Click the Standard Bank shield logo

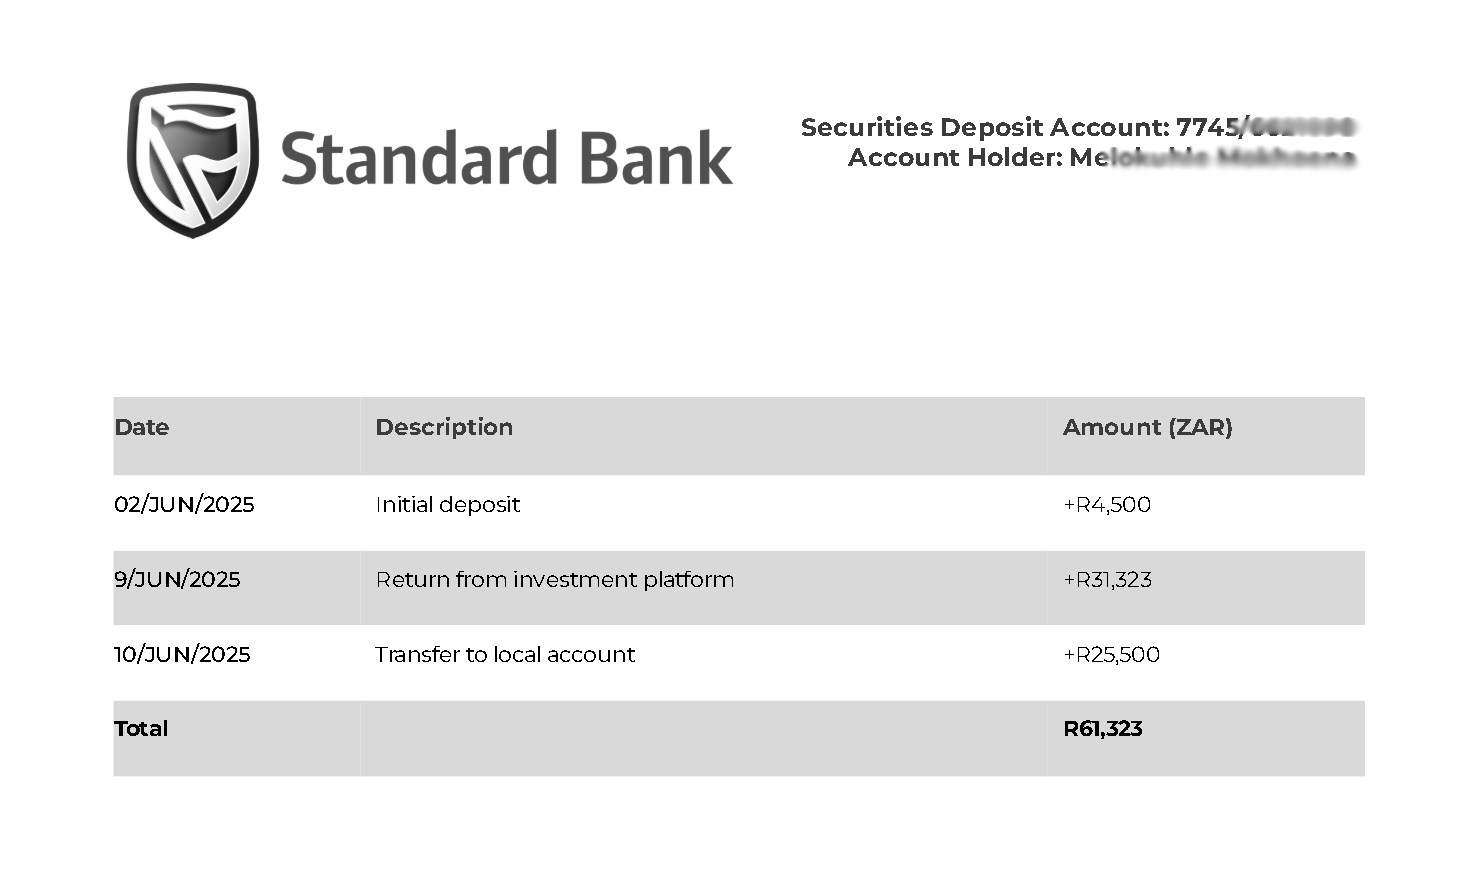pyautogui.click(x=193, y=160)
